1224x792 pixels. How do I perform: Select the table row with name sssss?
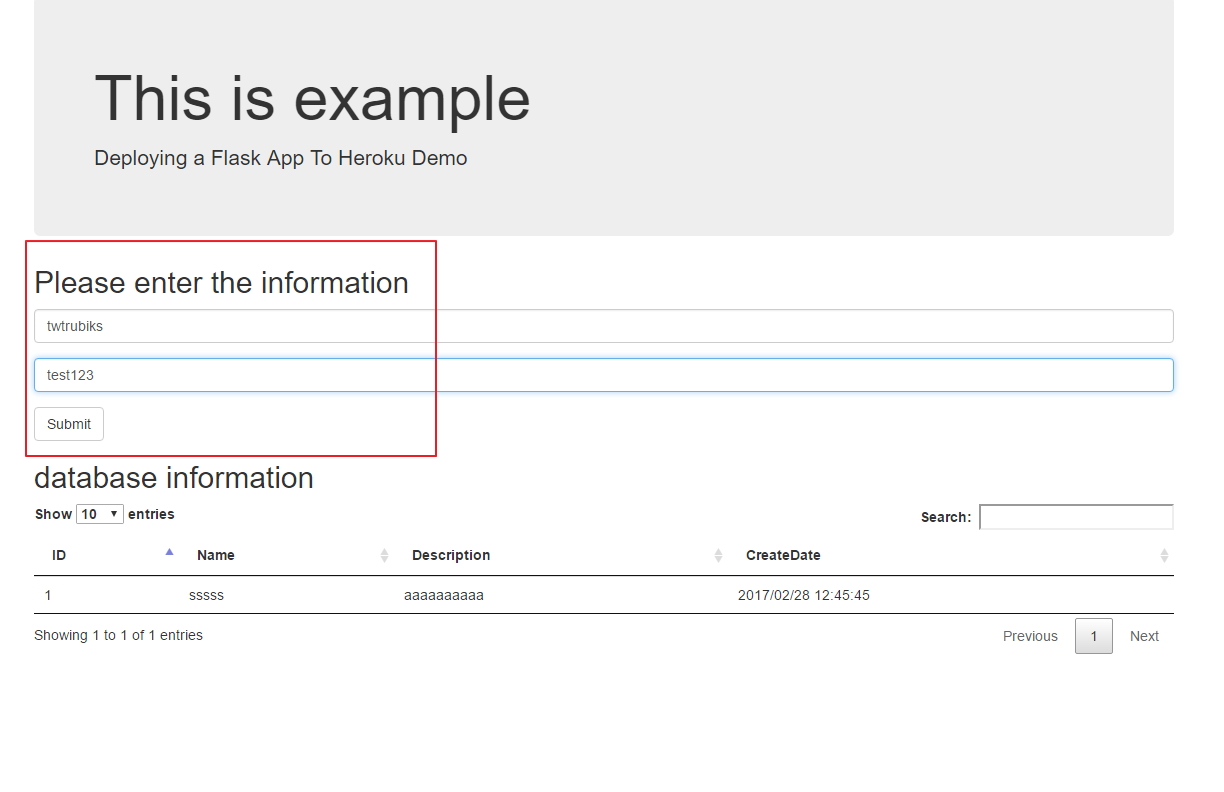coord(604,595)
